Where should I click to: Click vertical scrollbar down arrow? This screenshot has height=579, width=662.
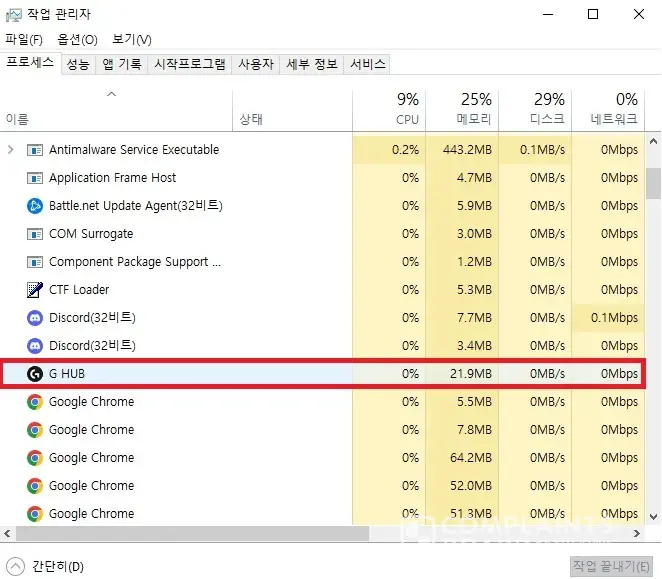[x=653, y=516]
